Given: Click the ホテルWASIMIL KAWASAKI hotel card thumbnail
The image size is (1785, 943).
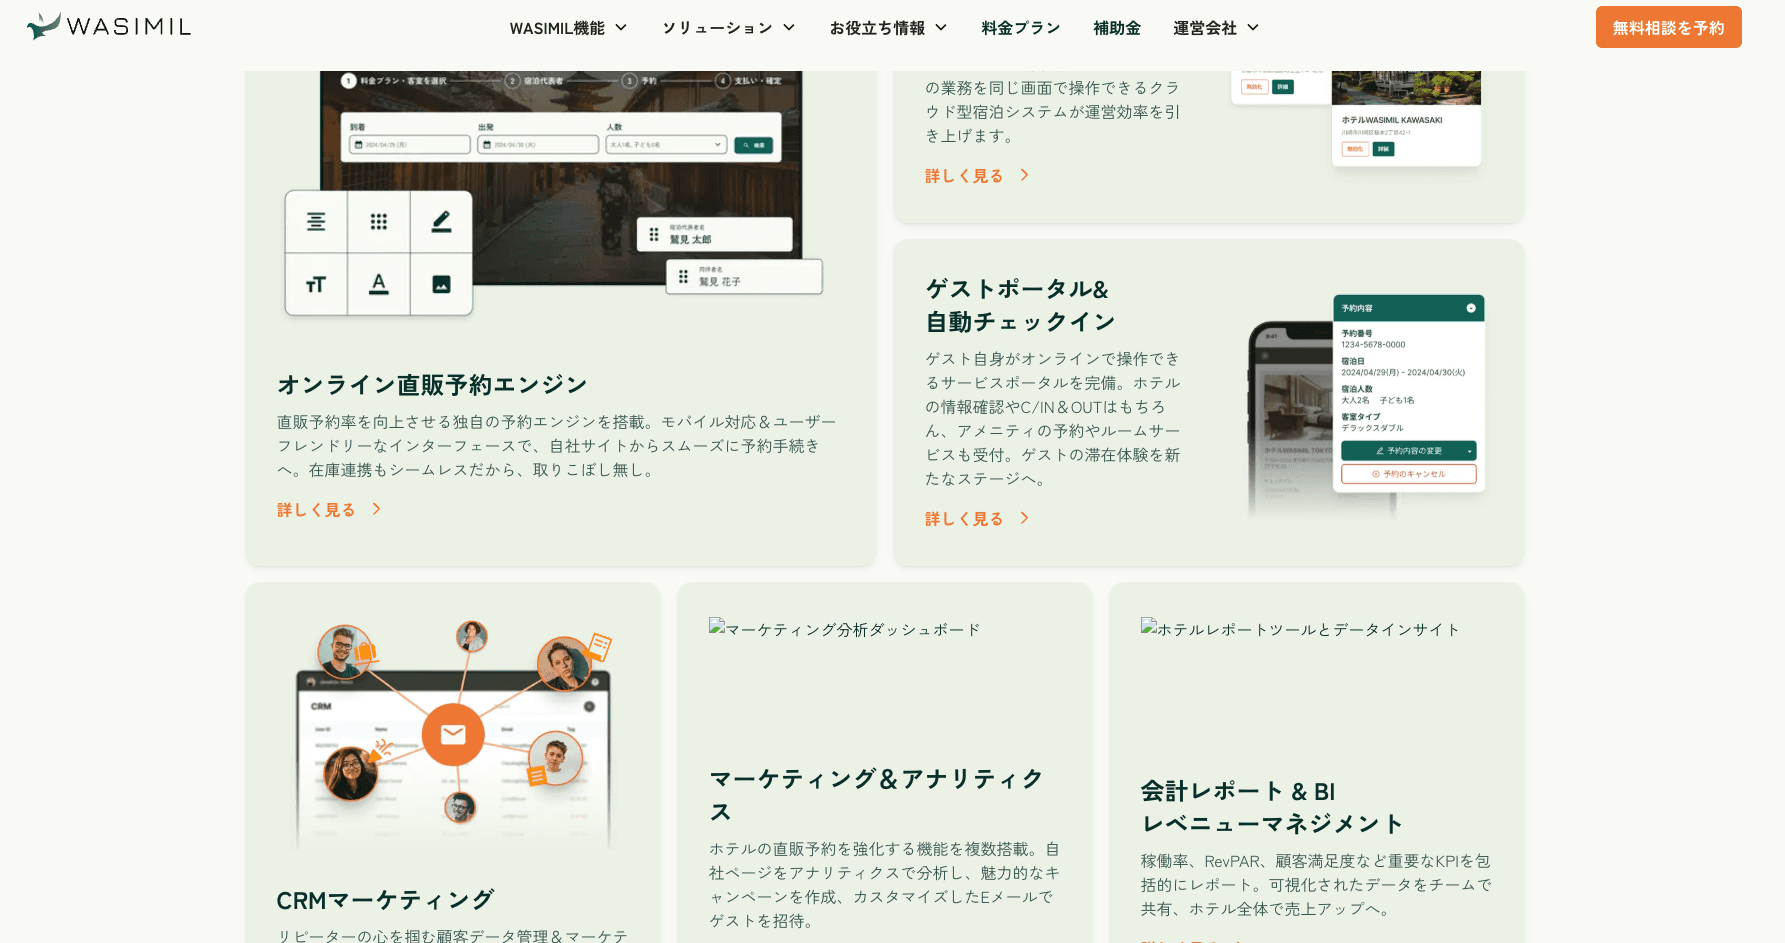Looking at the screenshot, I should (x=1406, y=118).
